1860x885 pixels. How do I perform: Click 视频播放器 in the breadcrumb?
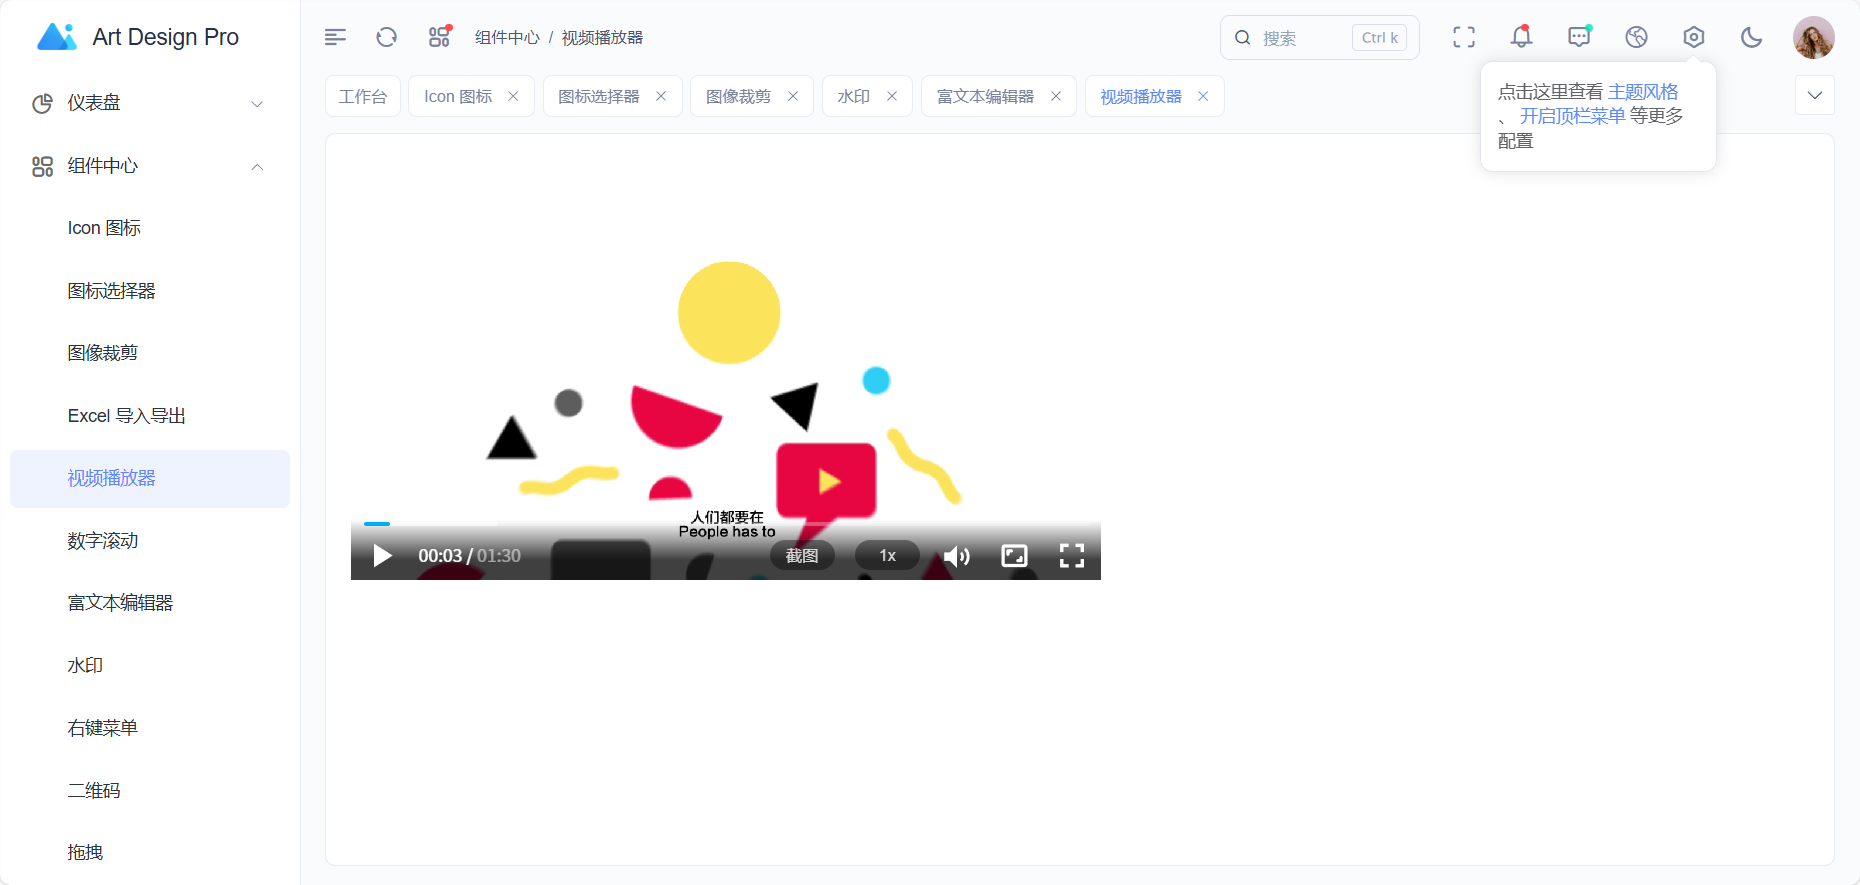click(x=602, y=38)
